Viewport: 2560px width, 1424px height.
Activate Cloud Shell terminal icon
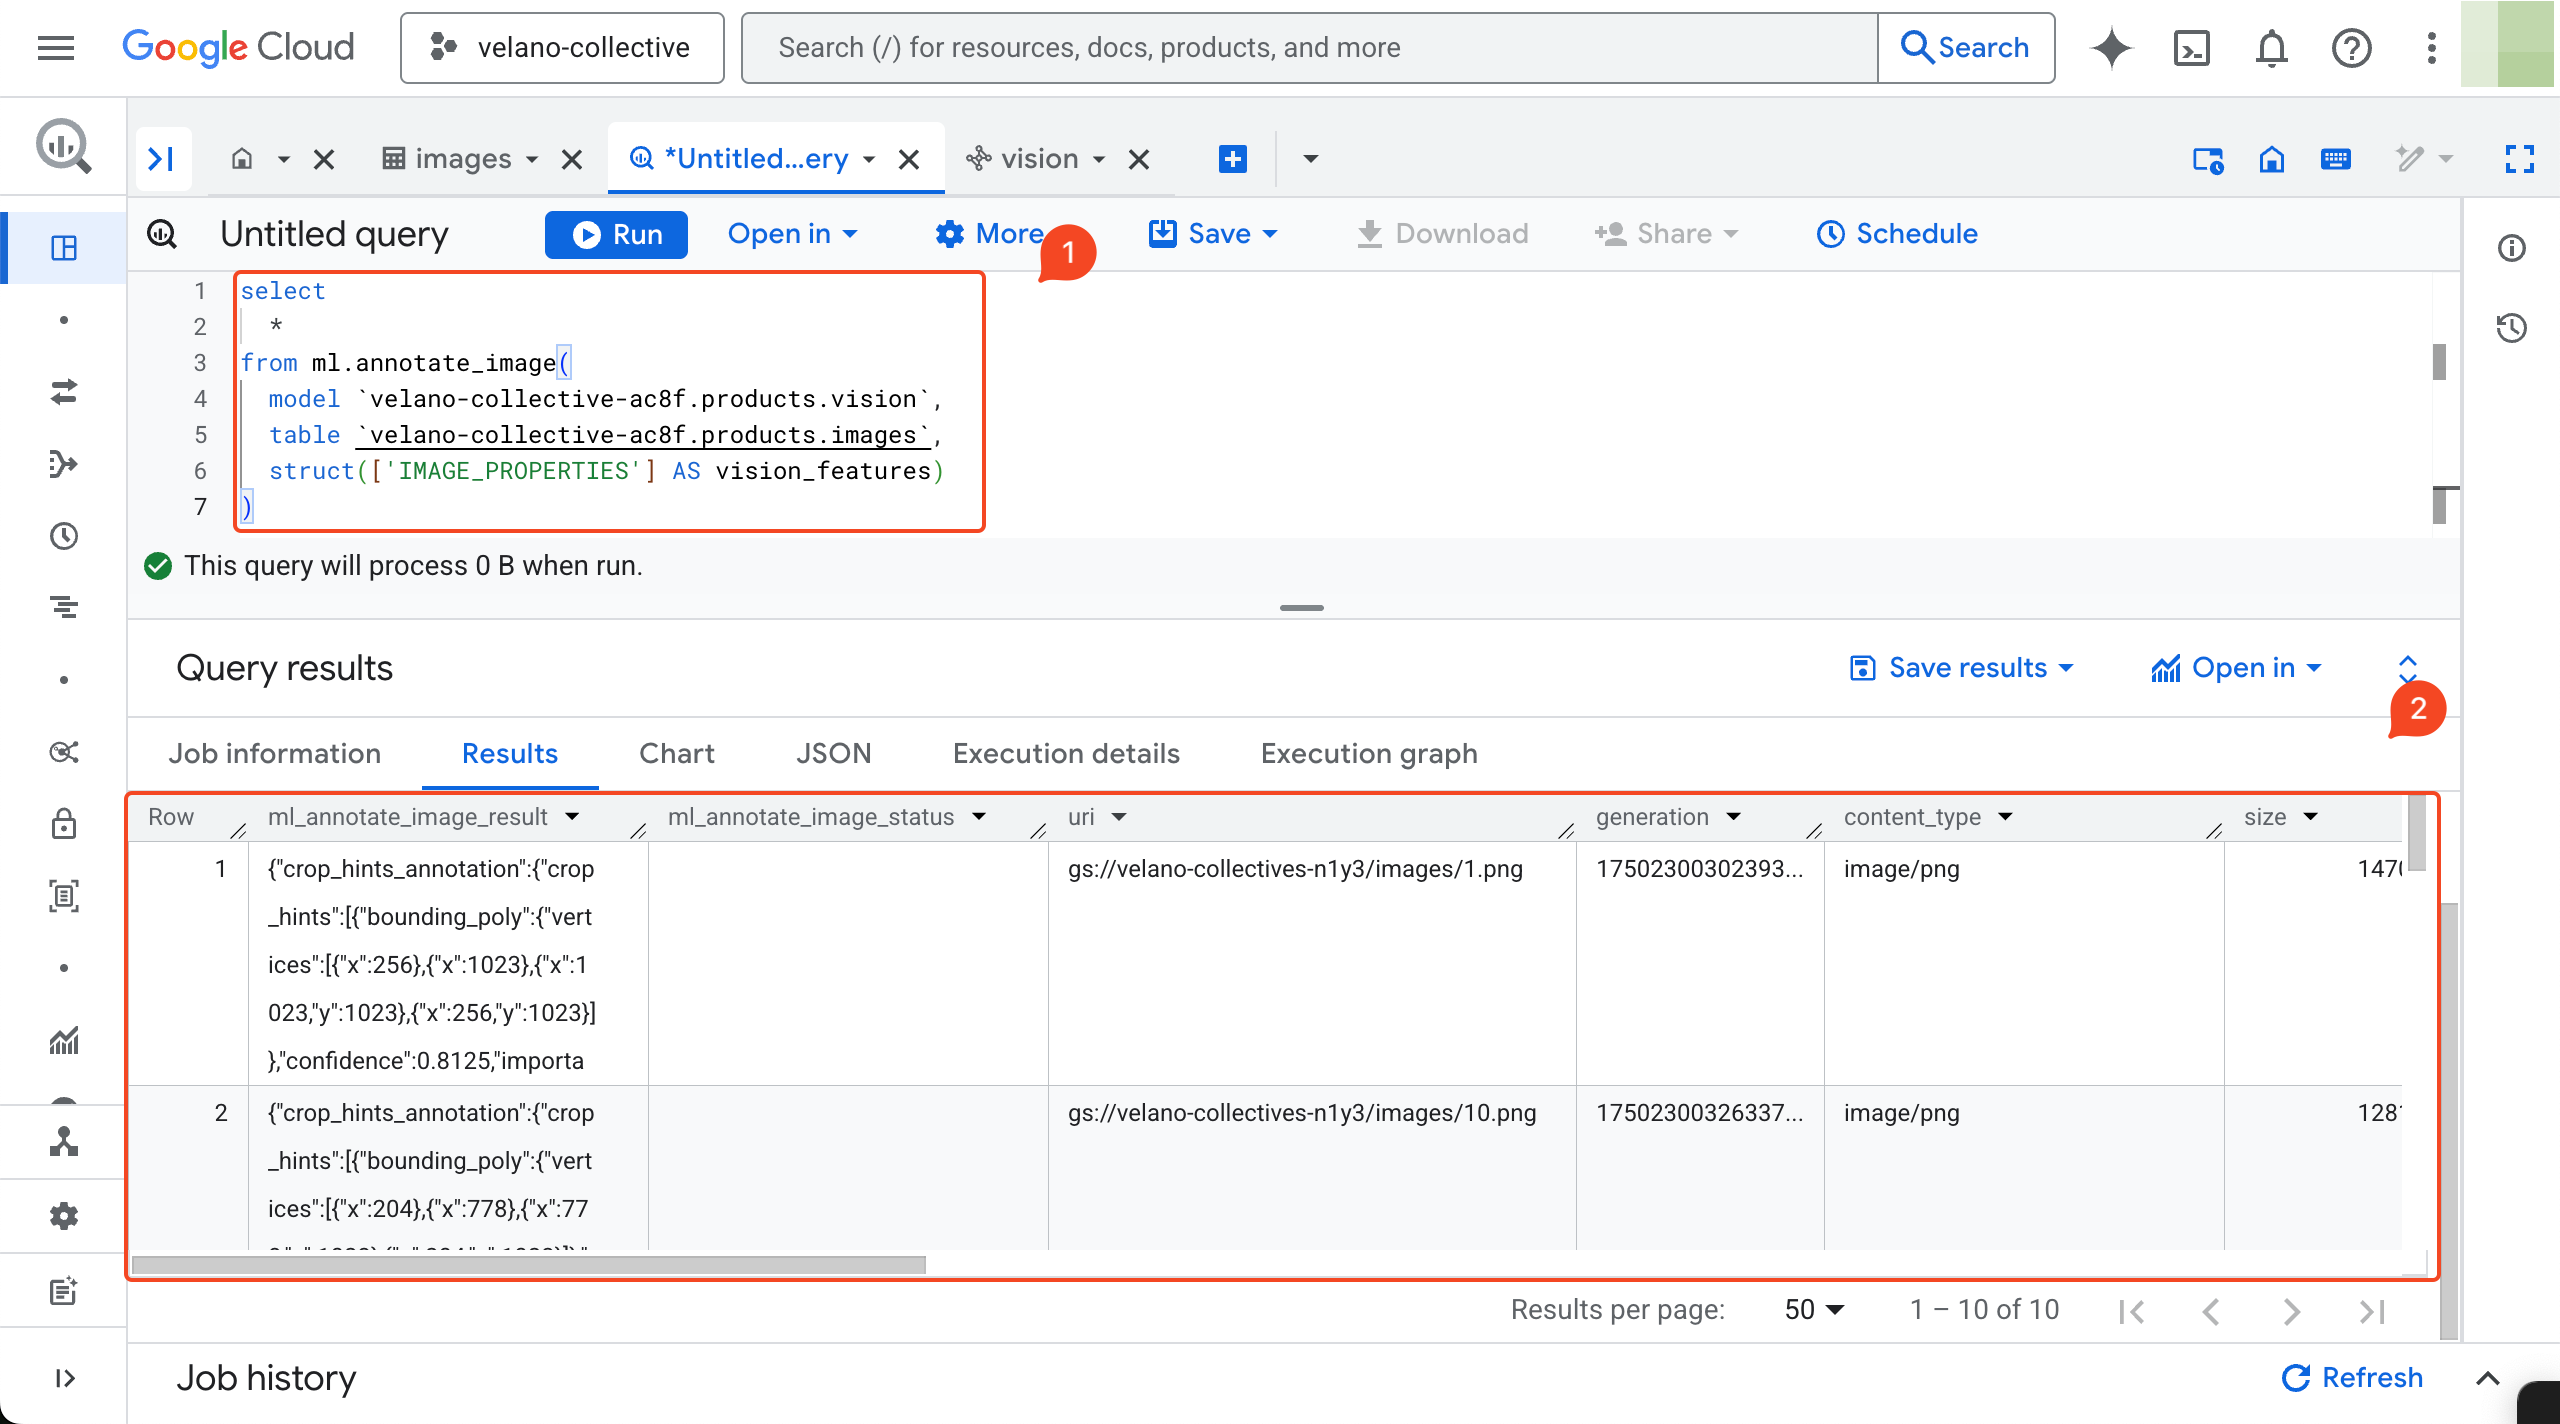[2191, 47]
